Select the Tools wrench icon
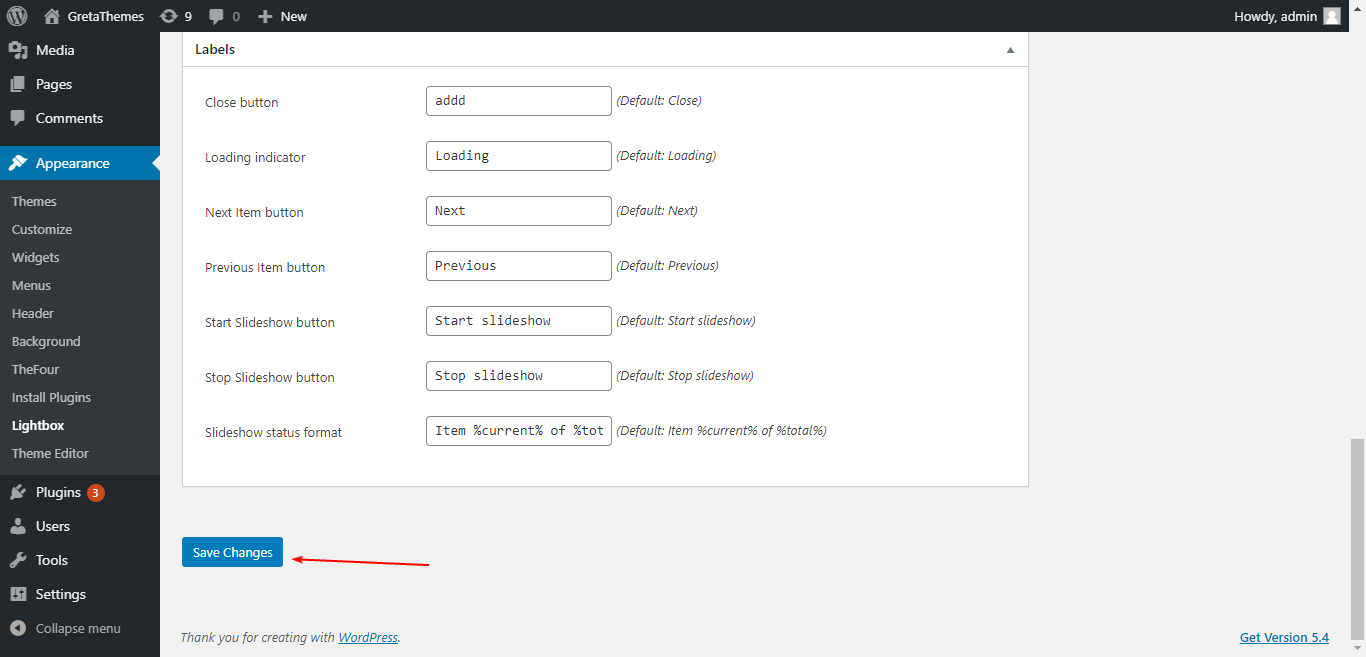The width and height of the screenshot is (1366, 657). tap(18, 559)
